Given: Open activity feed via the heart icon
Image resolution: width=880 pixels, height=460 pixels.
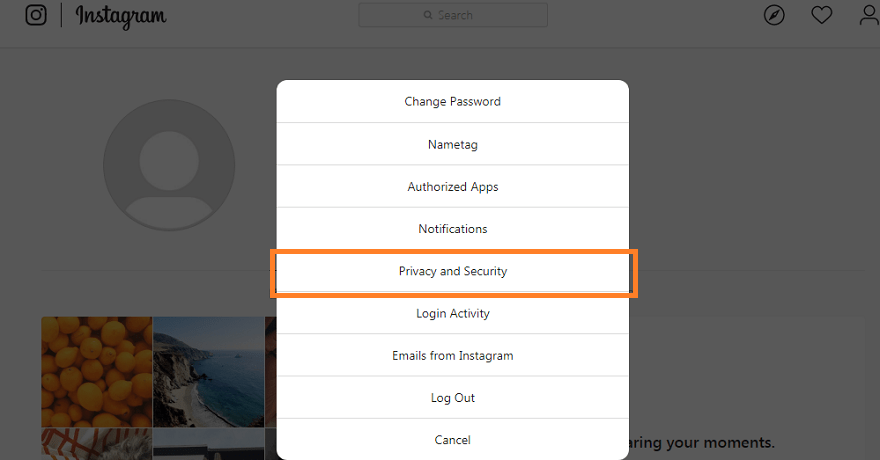Looking at the screenshot, I should (x=821, y=15).
